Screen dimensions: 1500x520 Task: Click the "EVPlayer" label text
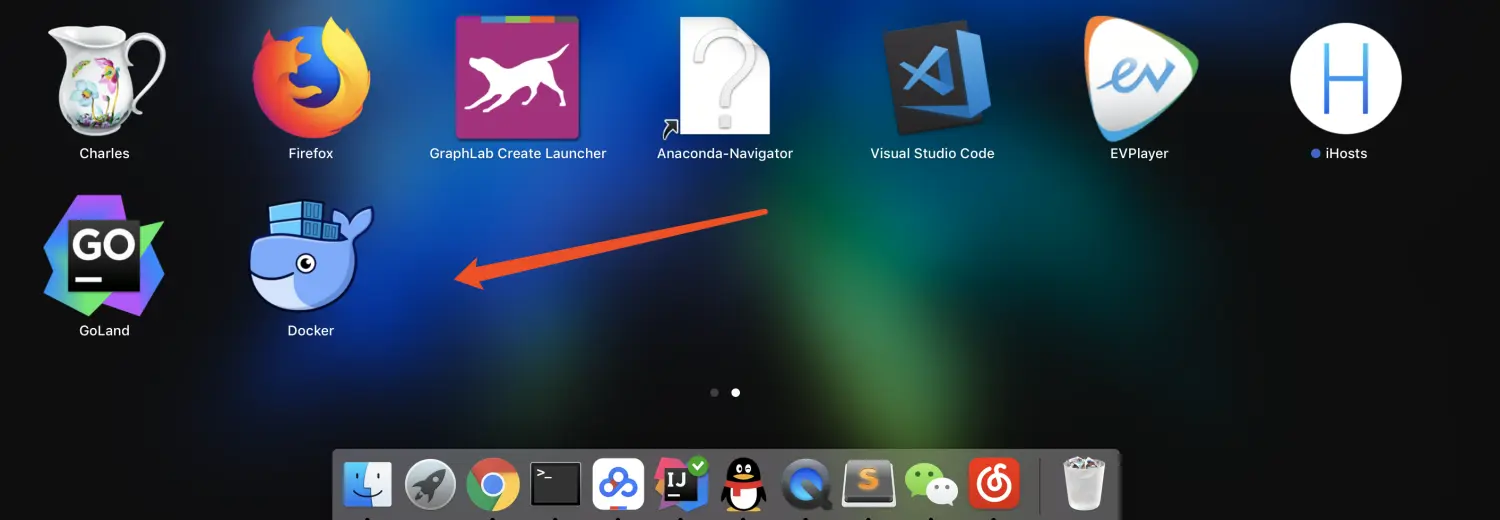point(1139,154)
